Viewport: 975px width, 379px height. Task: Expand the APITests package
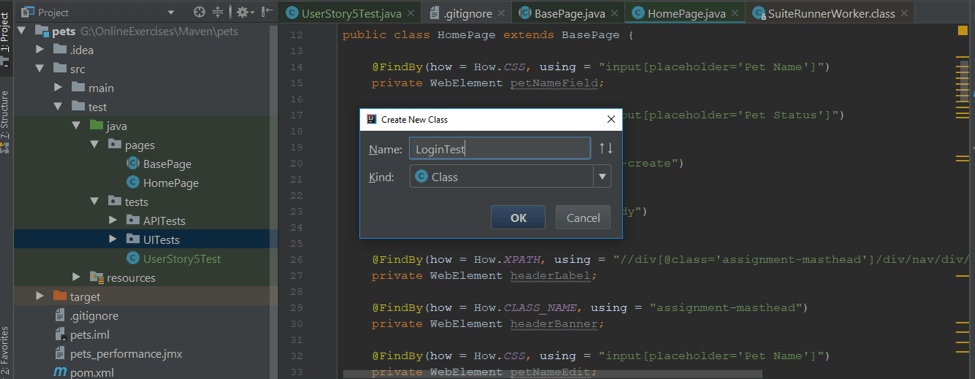113,221
